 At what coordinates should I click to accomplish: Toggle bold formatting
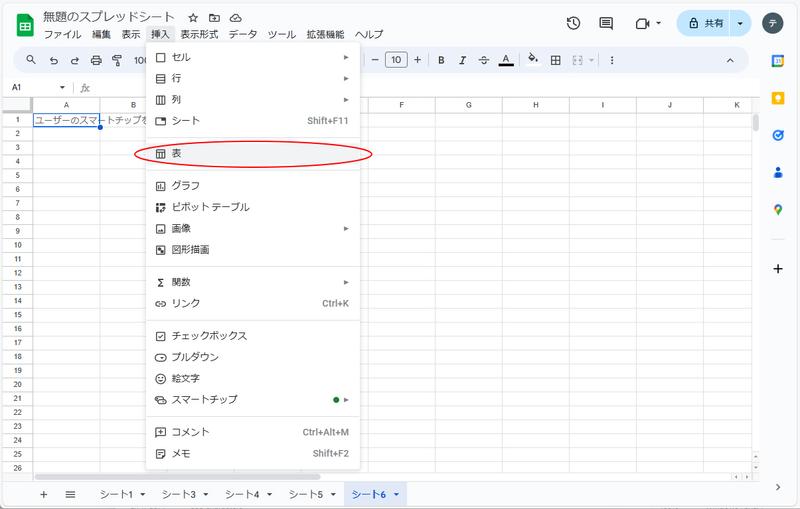[x=441, y=60]
